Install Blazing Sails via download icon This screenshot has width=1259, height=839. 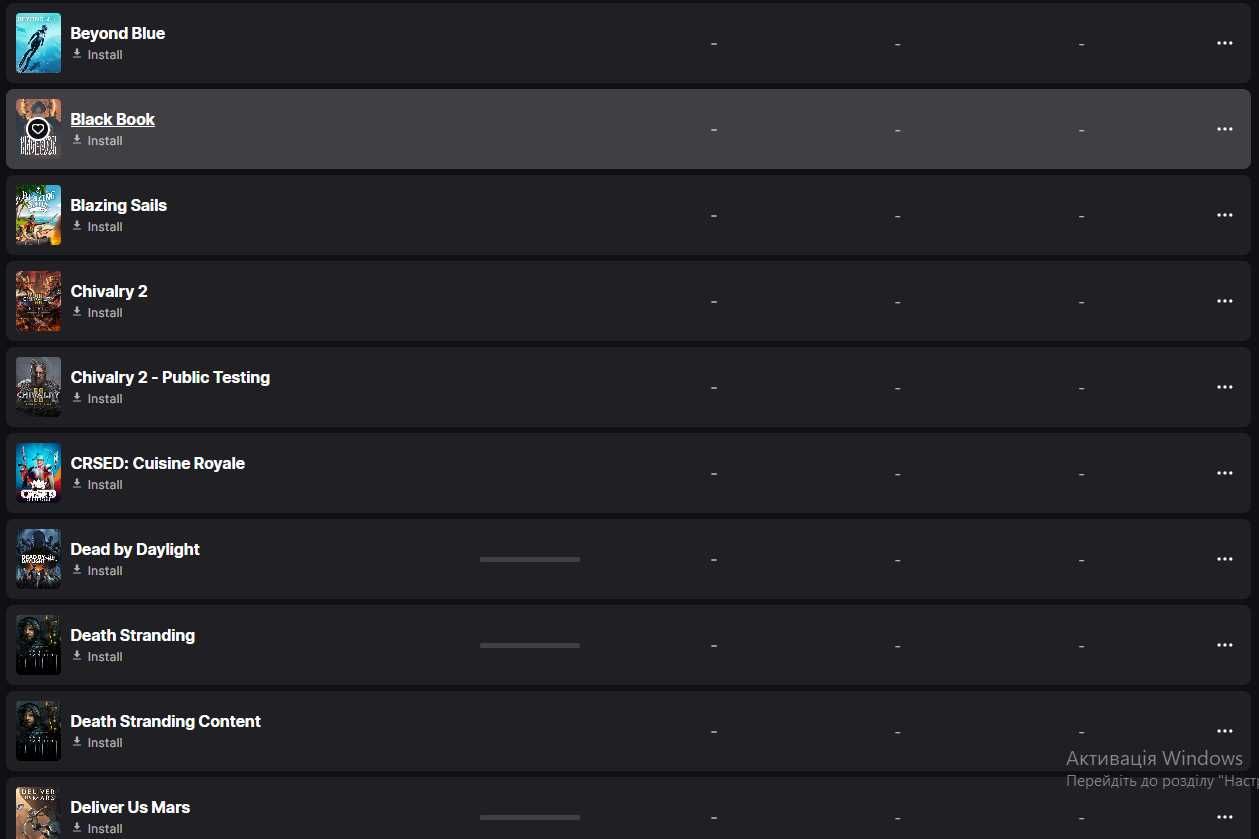(77, 226)
